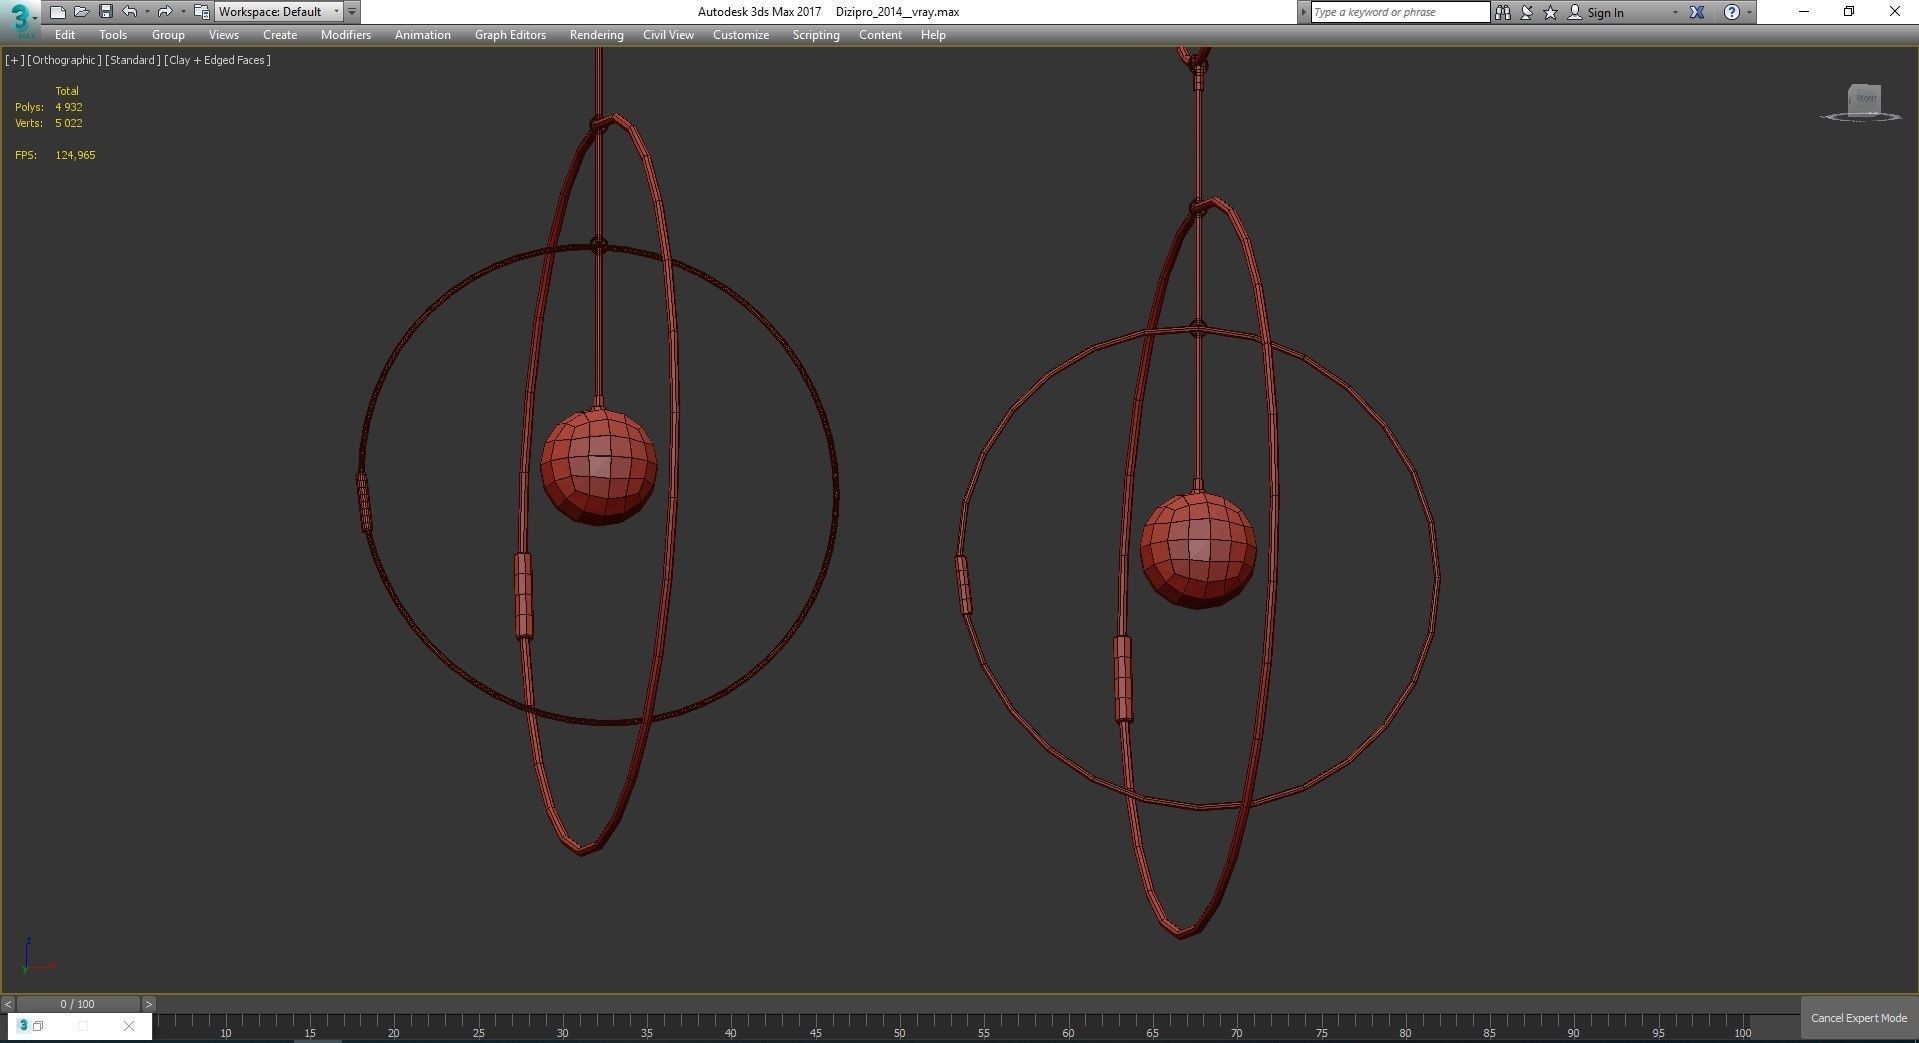Click the Verts count 5 022 statistic
Viewport: 1919px width, 1043px height.
pos(69,123)
